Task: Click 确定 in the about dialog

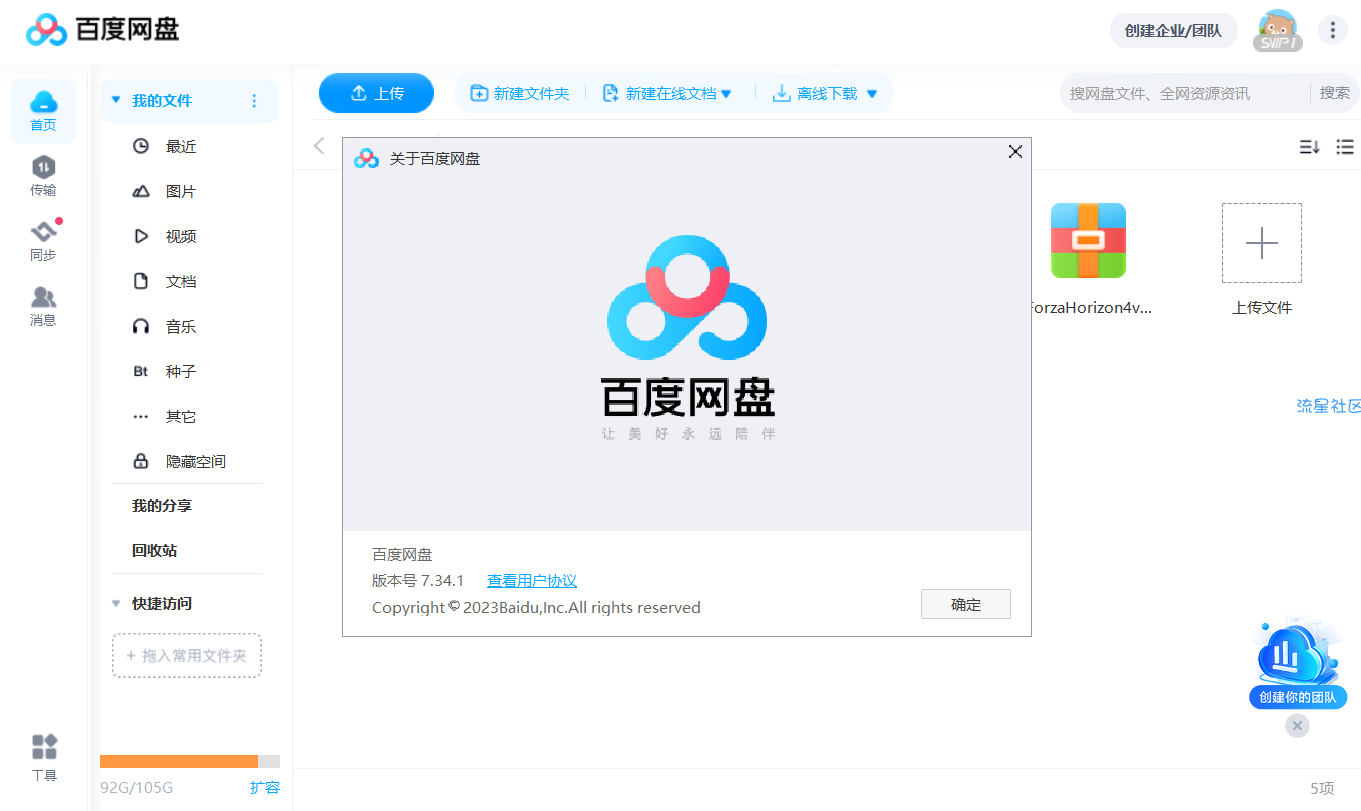Action: point(965,605)
